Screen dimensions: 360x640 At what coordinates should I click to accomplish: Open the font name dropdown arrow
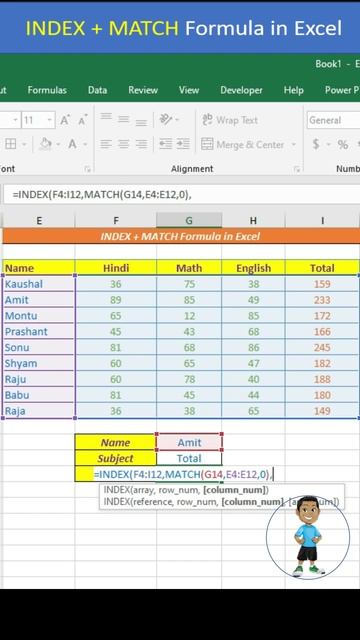coord(16,120)
